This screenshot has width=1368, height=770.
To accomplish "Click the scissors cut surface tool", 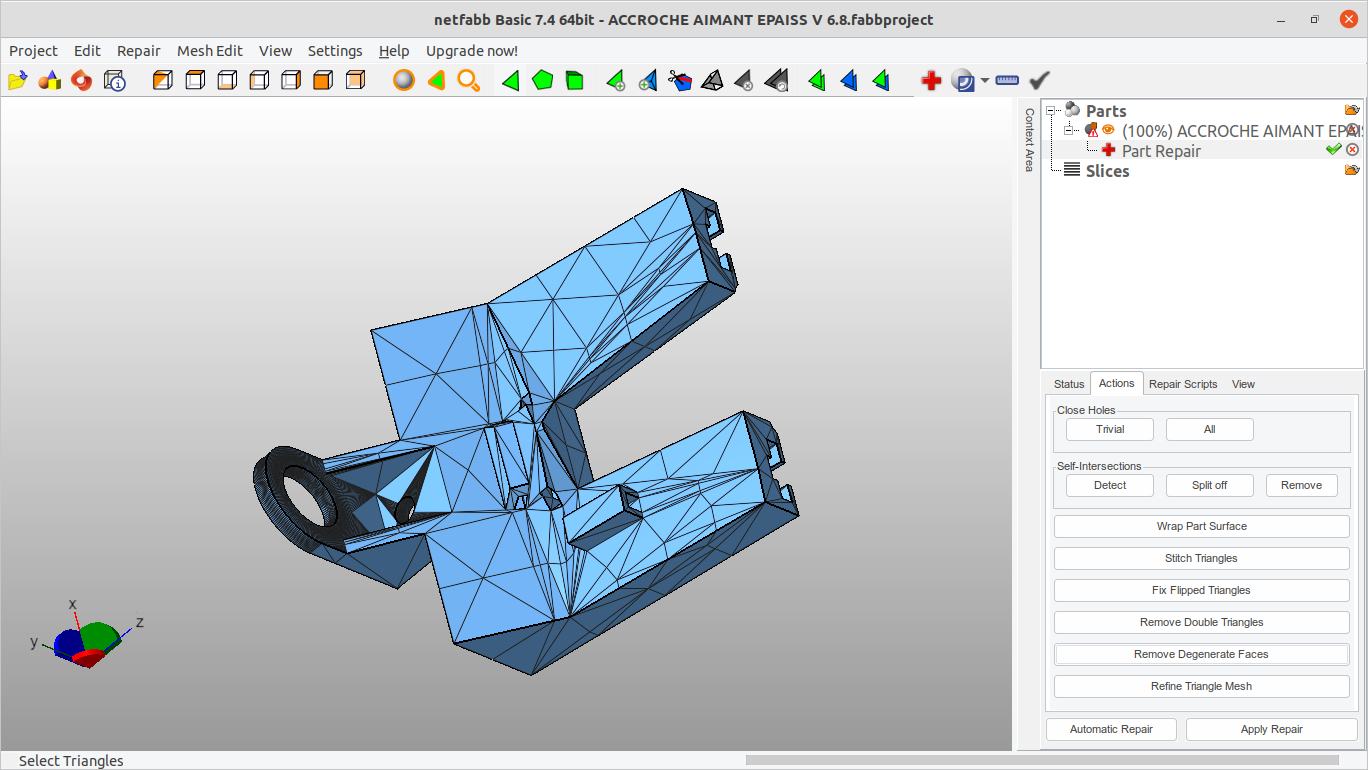I will (680, 81).
